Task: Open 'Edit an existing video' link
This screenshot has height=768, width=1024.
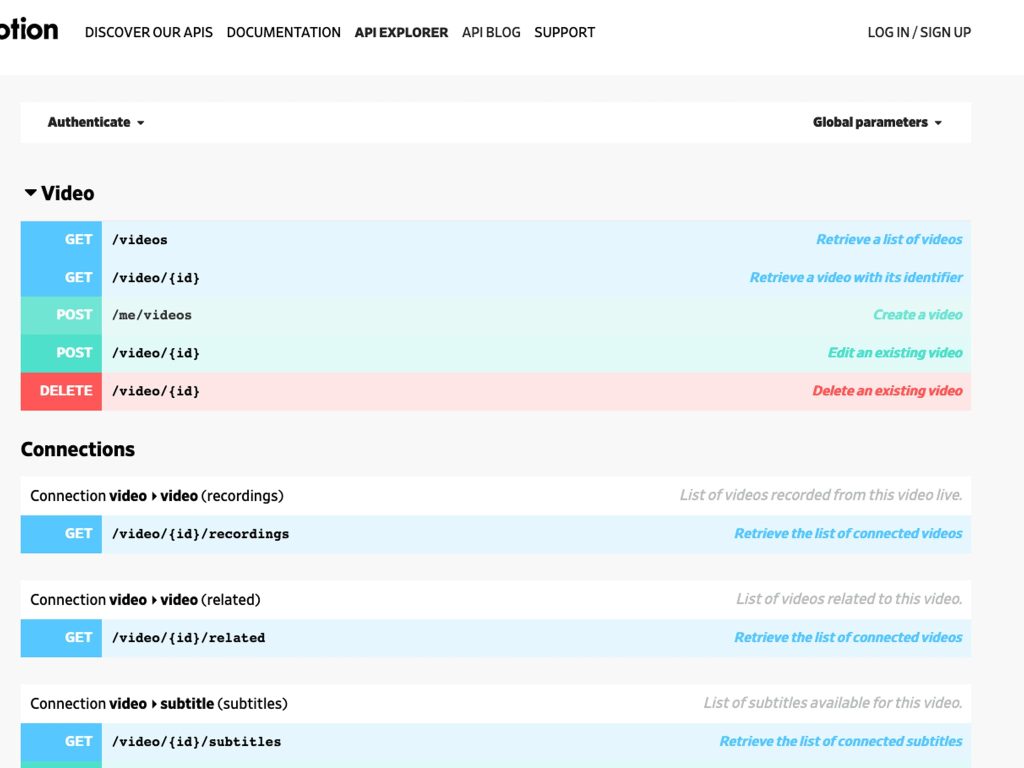Action: coord(895,353)
